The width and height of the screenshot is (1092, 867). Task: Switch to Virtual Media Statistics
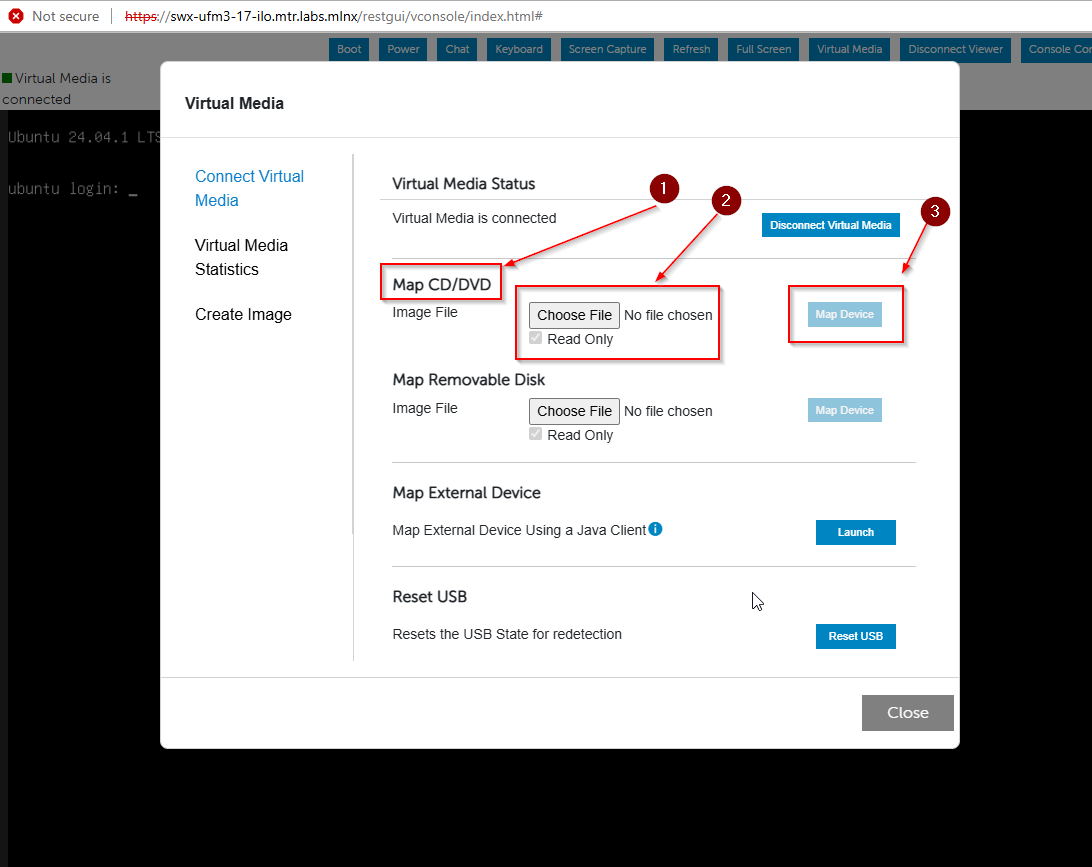coord(241,257)
